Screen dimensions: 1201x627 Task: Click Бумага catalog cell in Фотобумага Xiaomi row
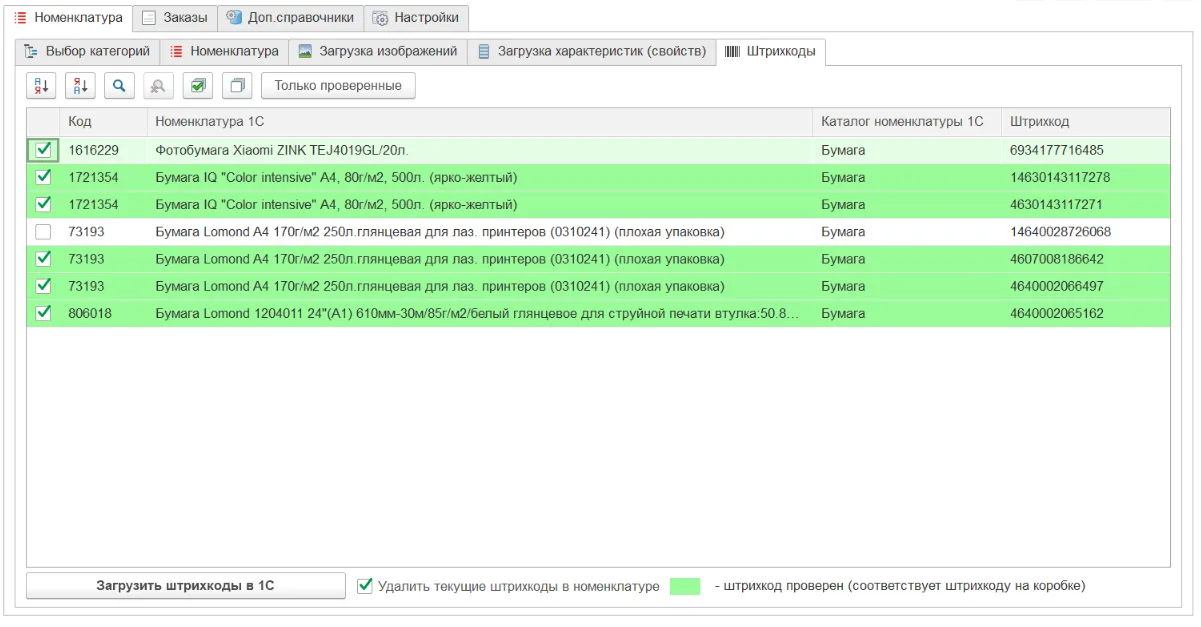click(907, 150)
